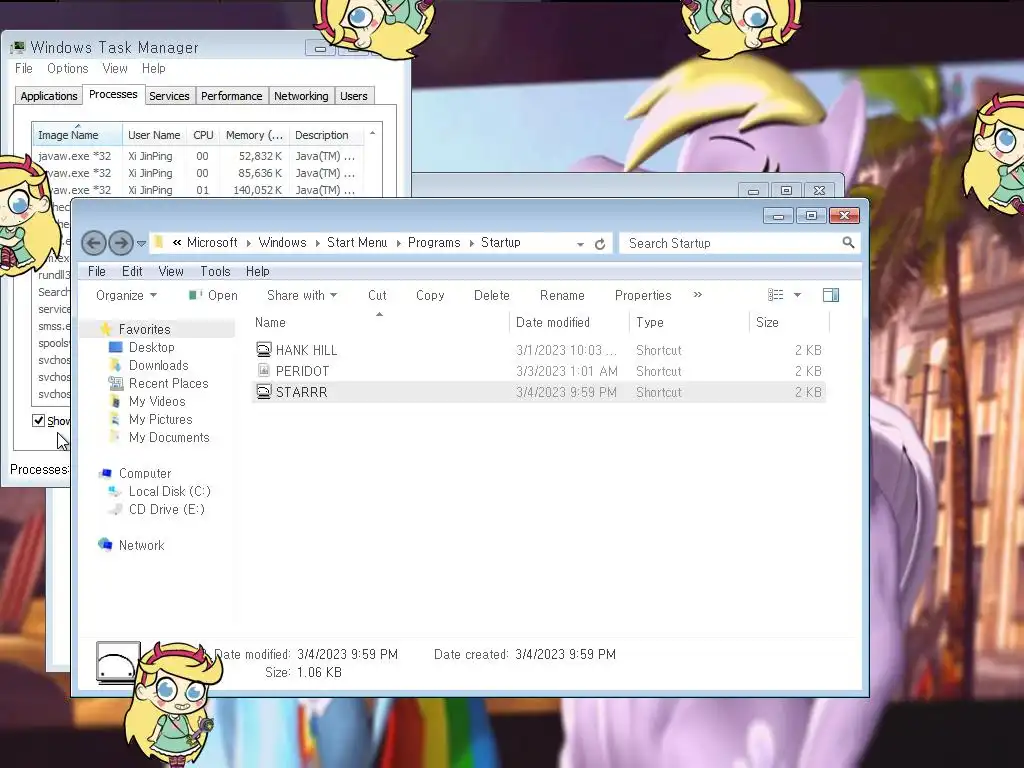Click Microsoft in the address breadcrumb

pyautogui.click(x=212, y=242)
